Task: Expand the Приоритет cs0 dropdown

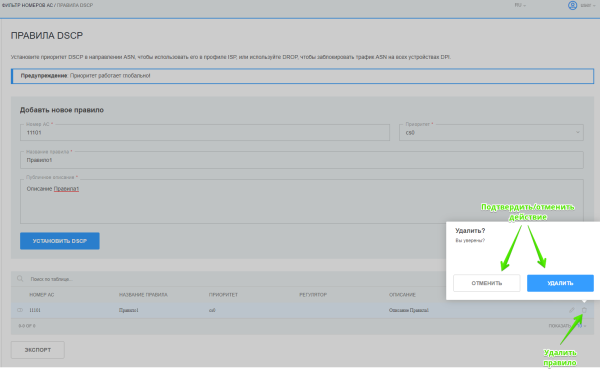Action: click(491, 132)
